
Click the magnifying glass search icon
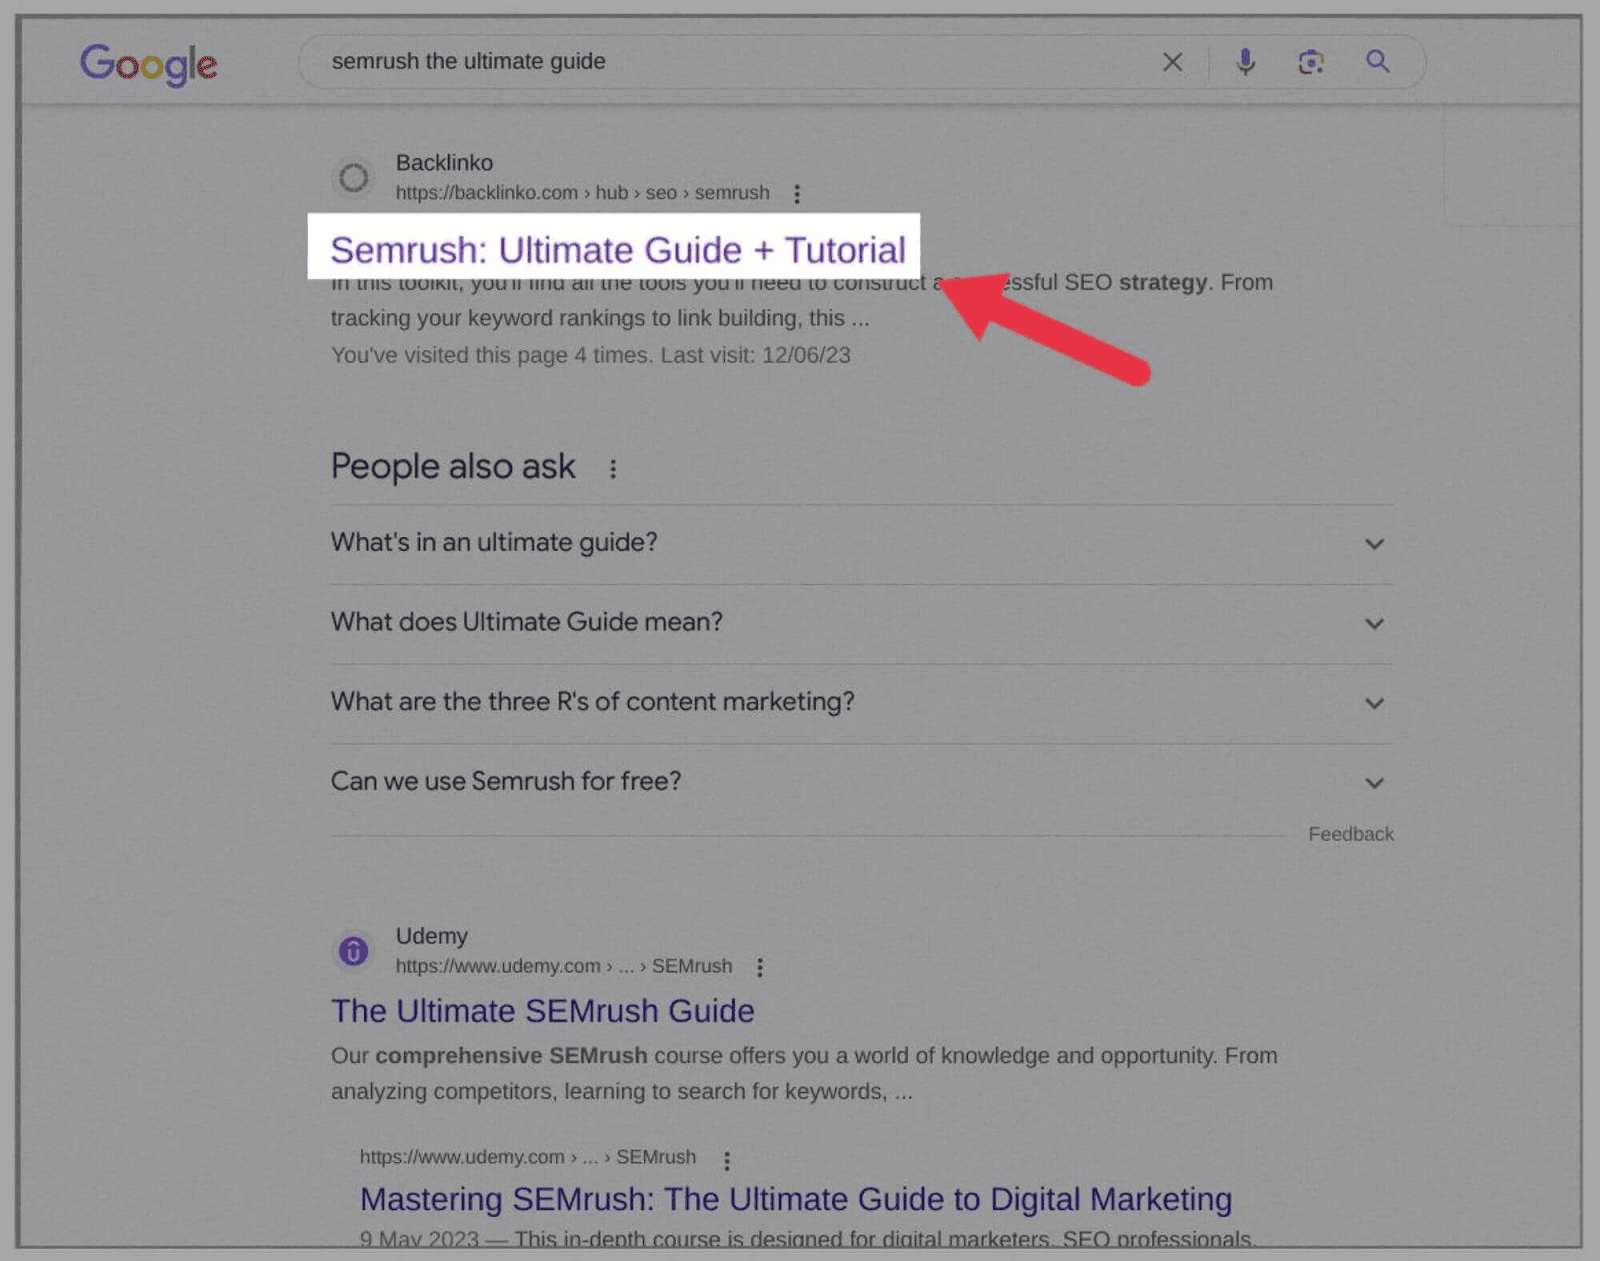click(1378, 62)
